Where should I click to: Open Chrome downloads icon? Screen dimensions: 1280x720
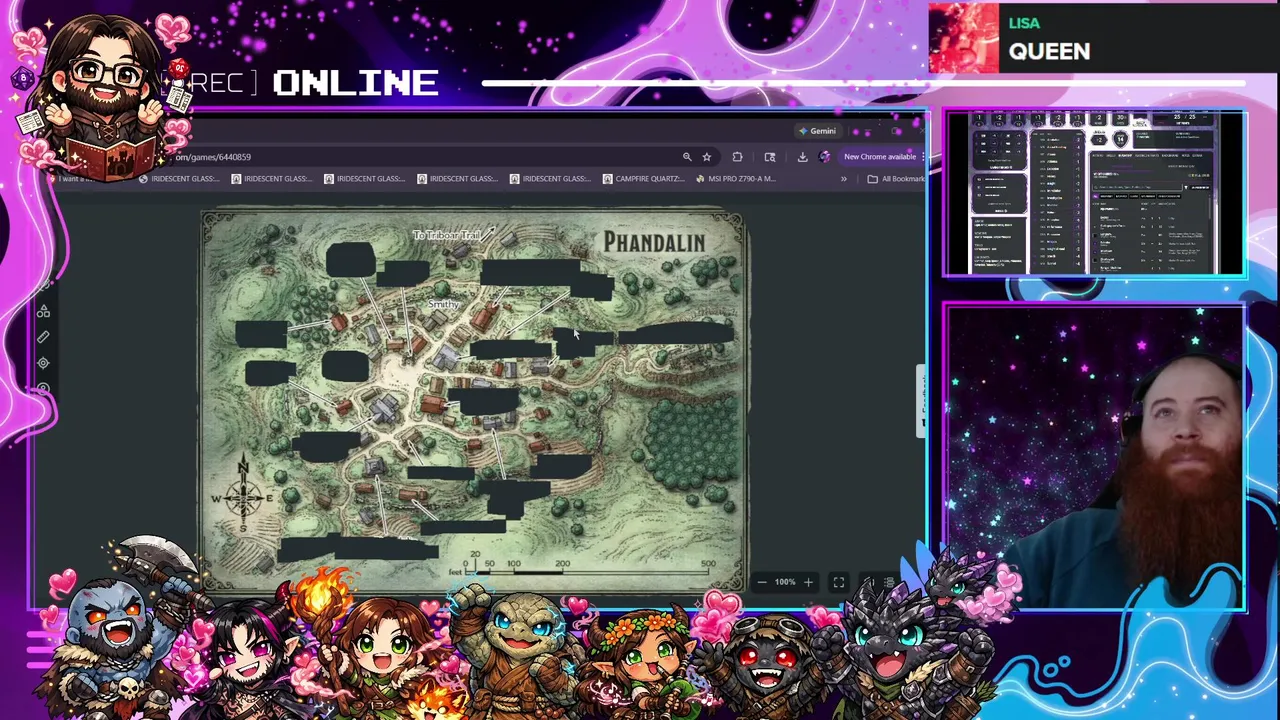802,157
